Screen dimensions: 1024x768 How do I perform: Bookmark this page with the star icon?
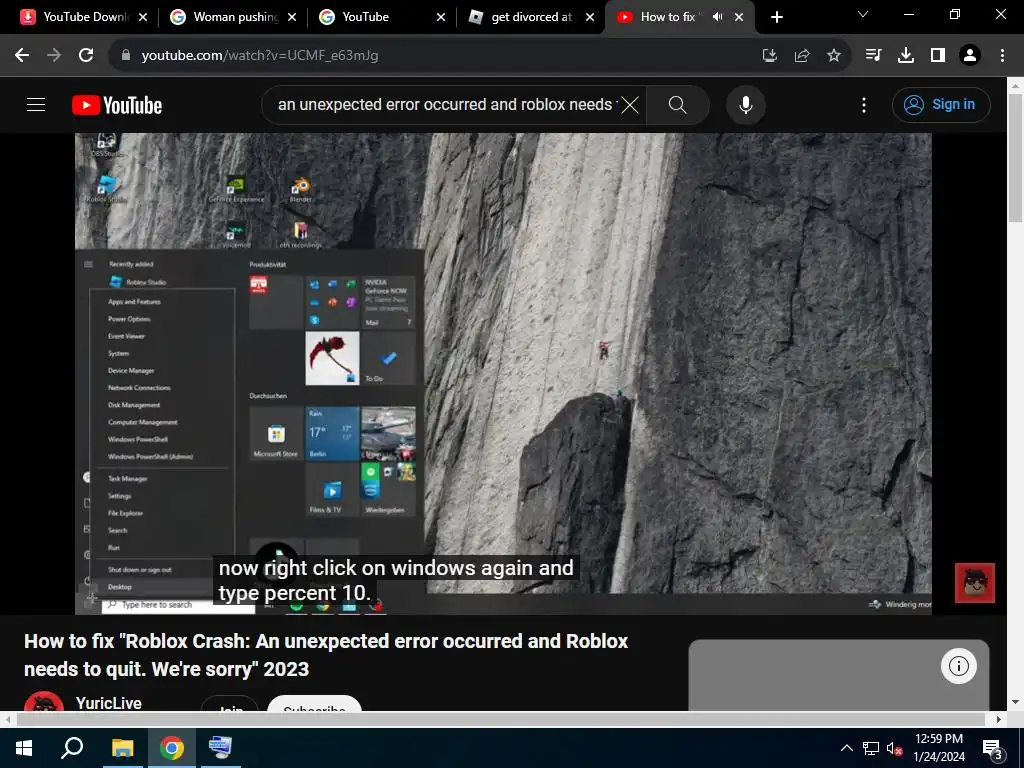tap(833, 56)
